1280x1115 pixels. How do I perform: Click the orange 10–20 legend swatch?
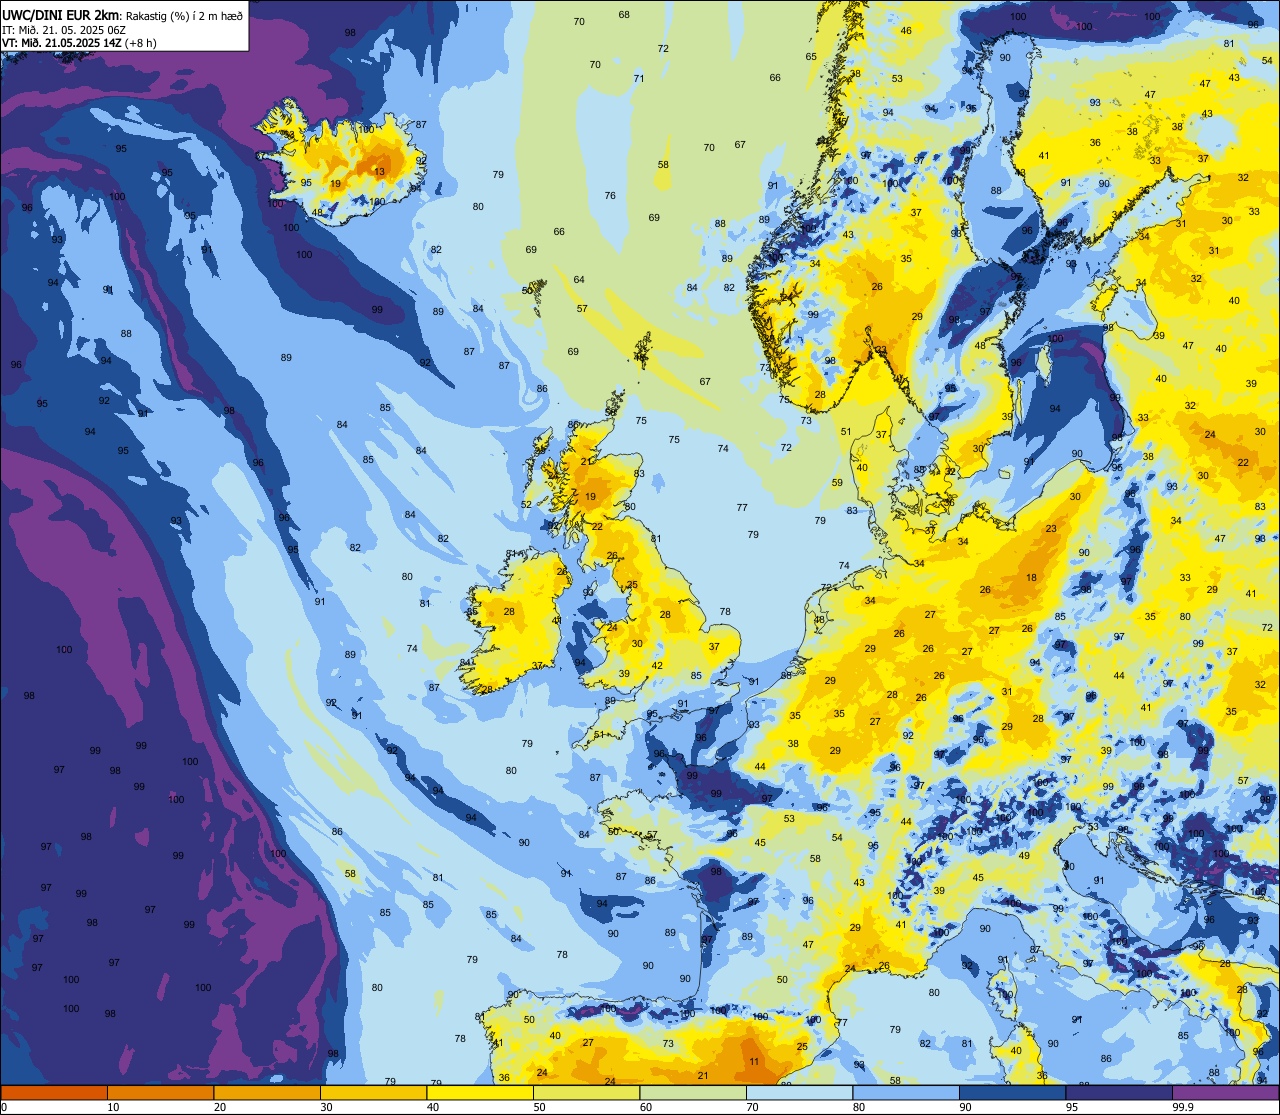pyautogui.click(x=160, y=1092)
